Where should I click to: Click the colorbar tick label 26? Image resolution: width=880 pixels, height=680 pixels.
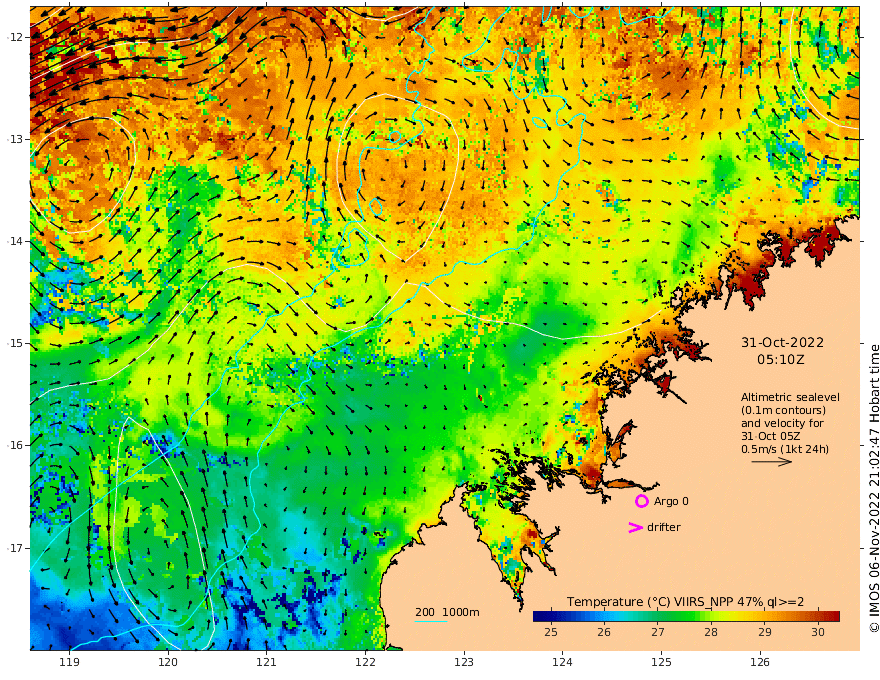click(x=604, y=632)
